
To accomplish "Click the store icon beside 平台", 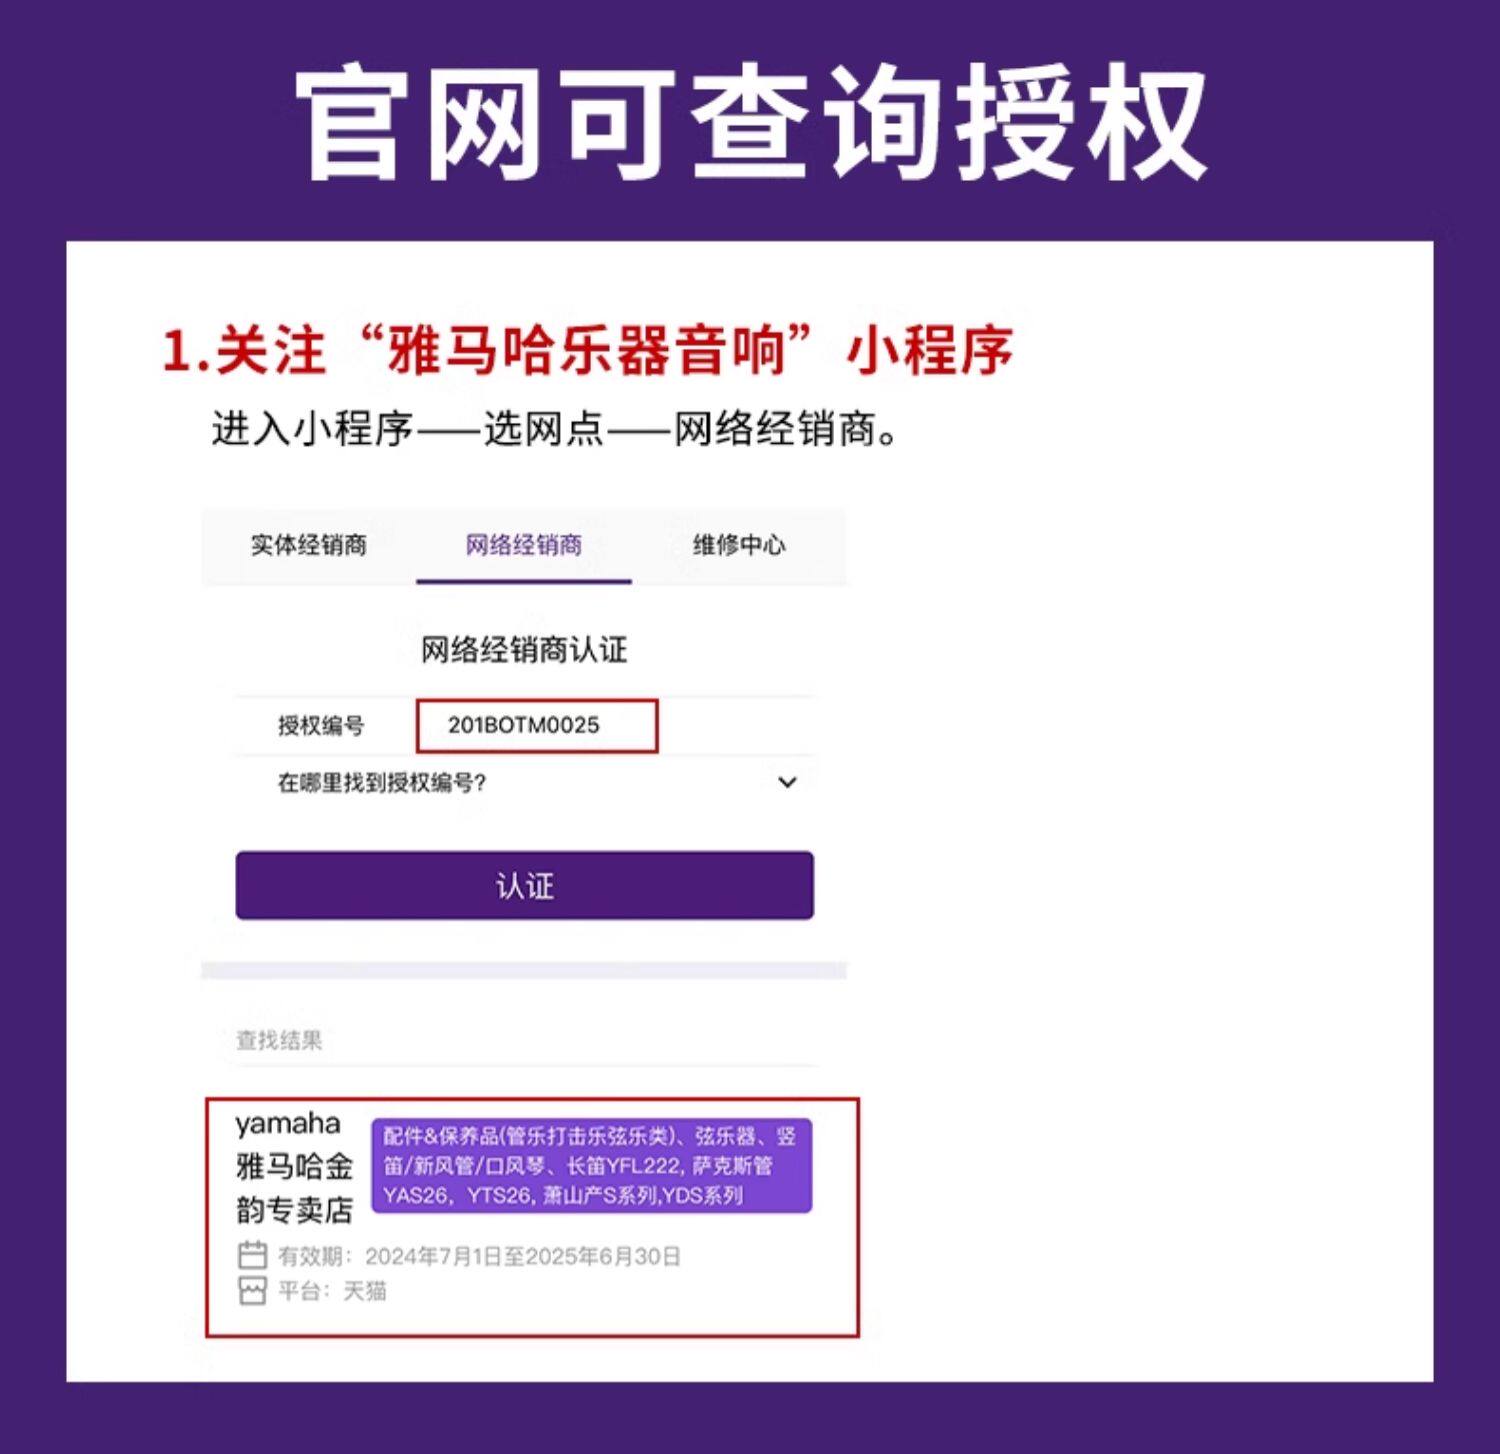I will 252,1291.
